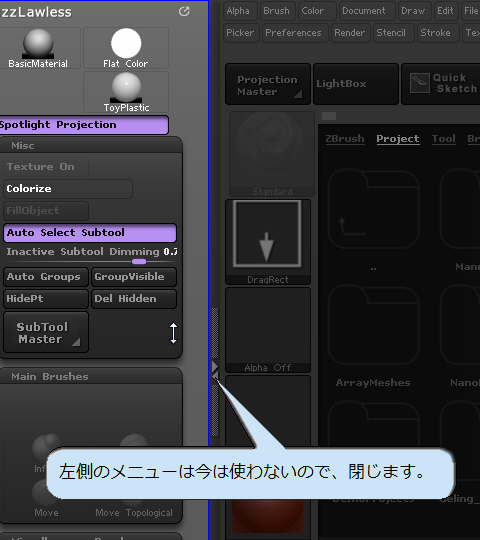Open the Preferences menu

(293, 33)
